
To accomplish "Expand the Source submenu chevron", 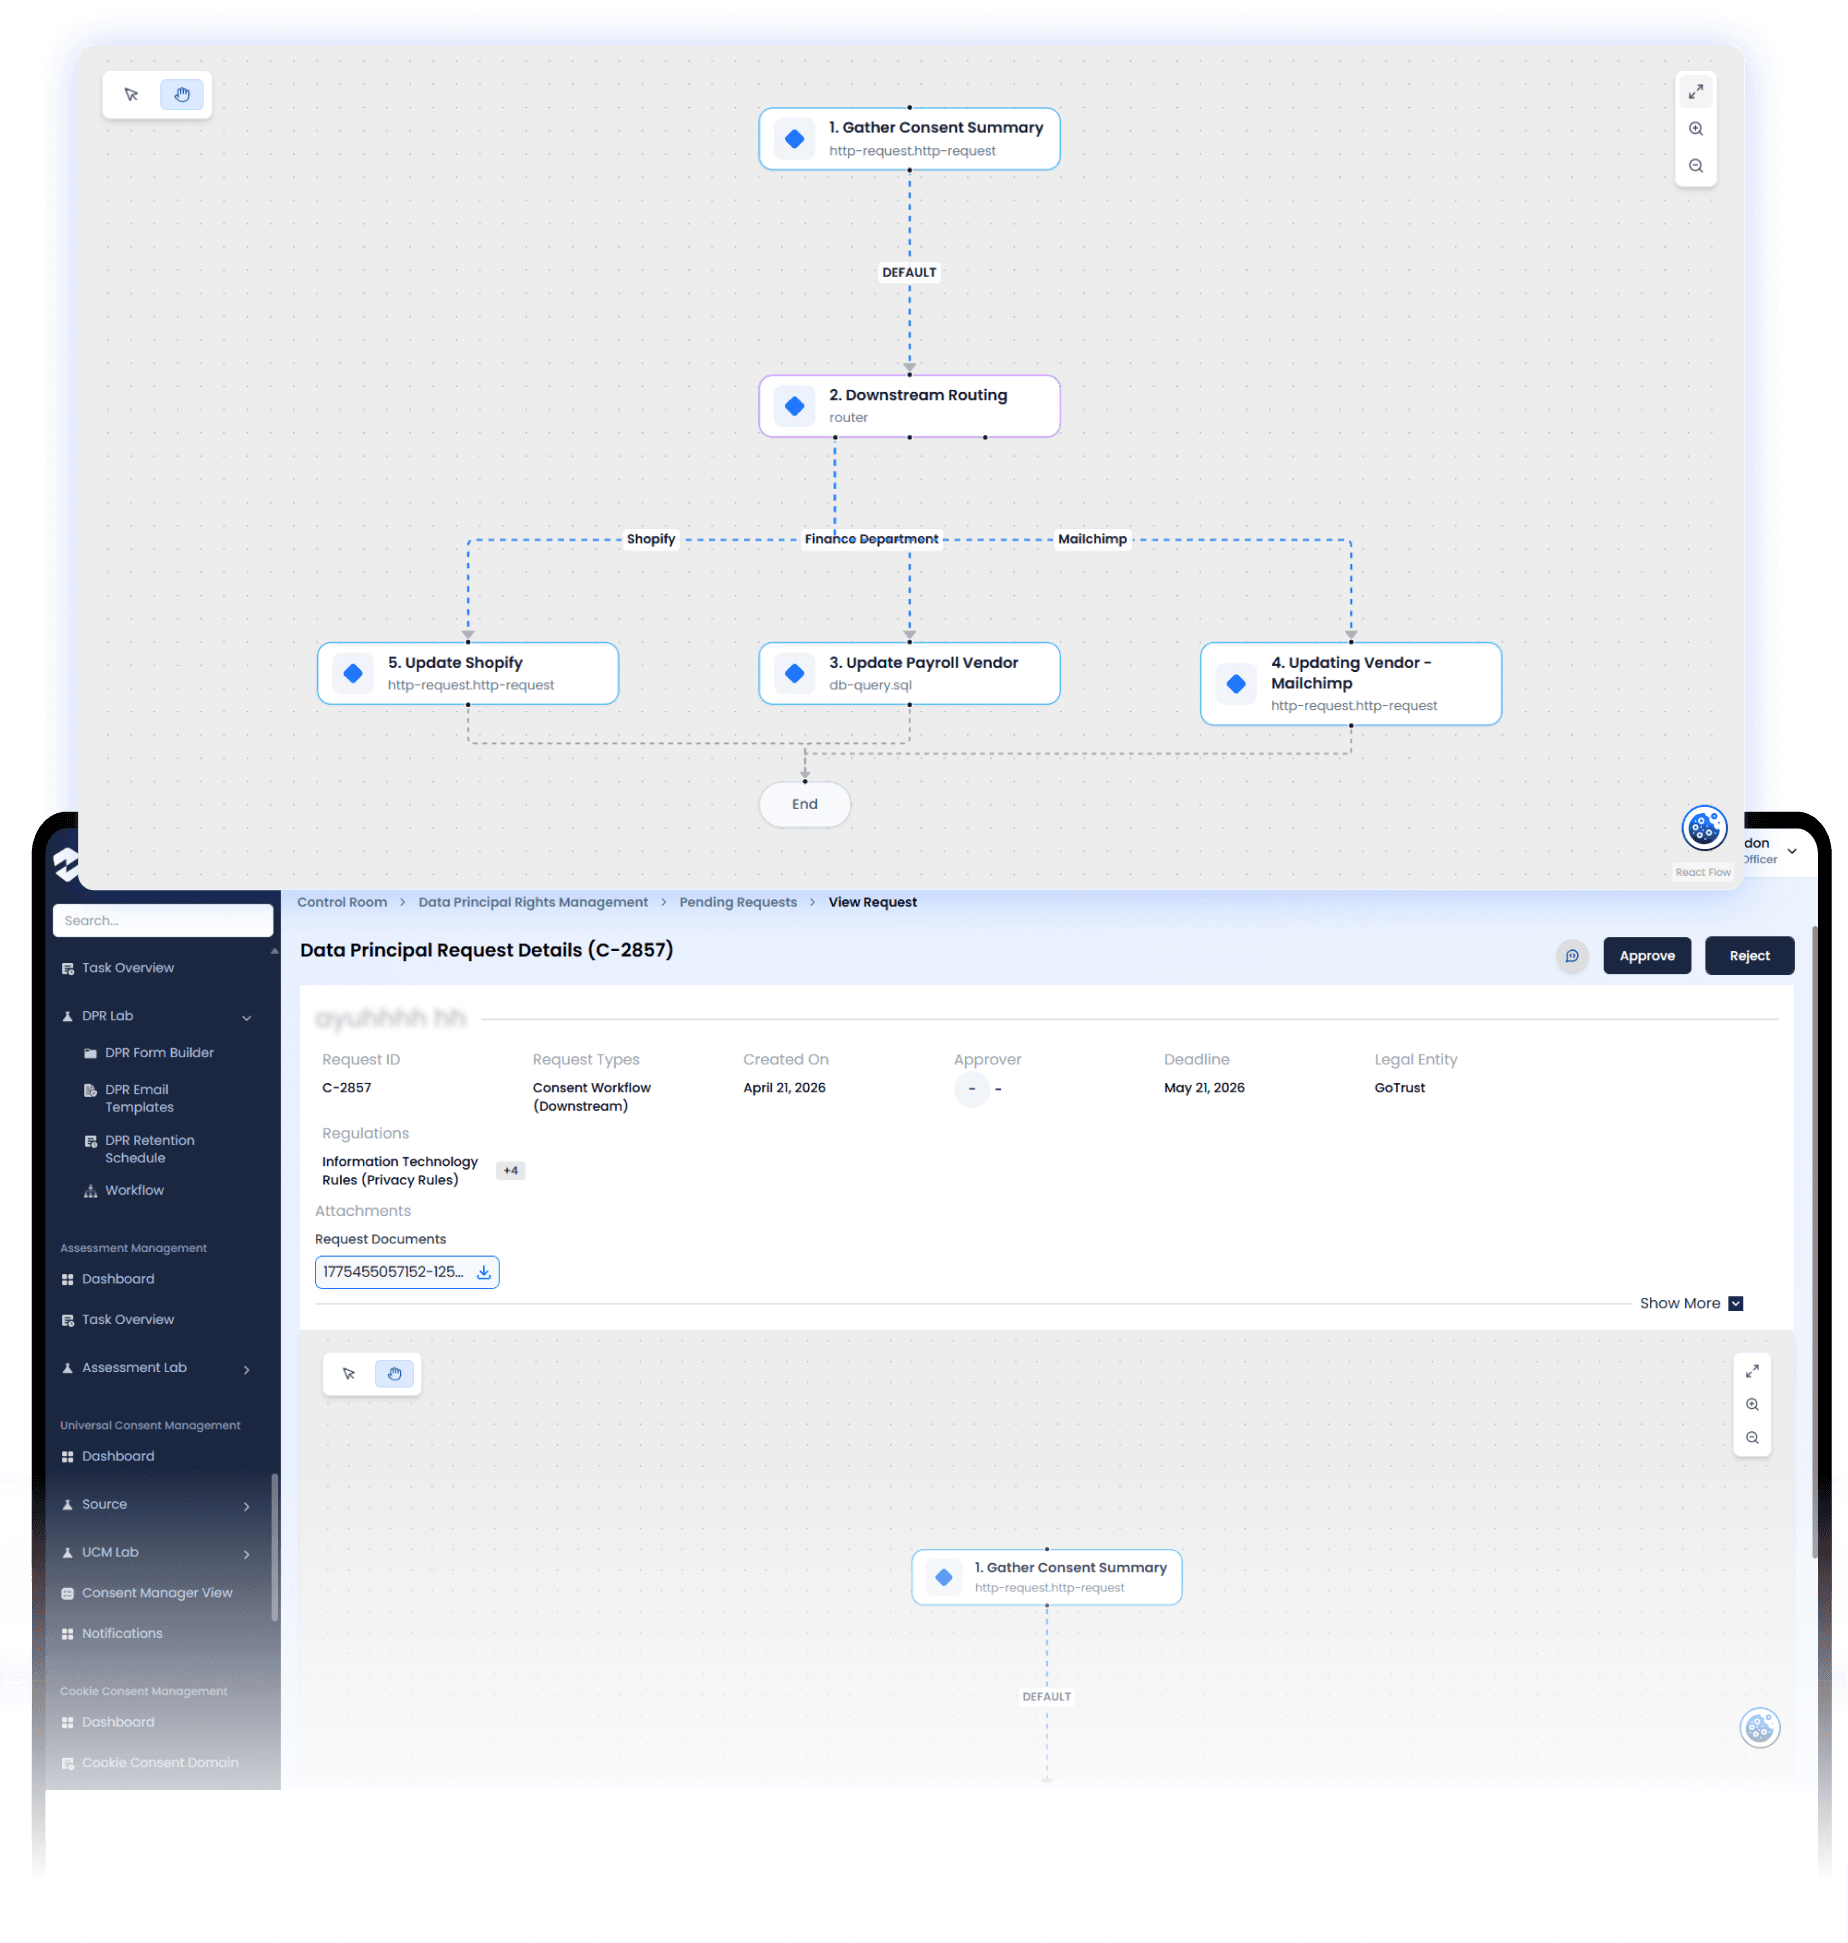I will point(247,1506).
